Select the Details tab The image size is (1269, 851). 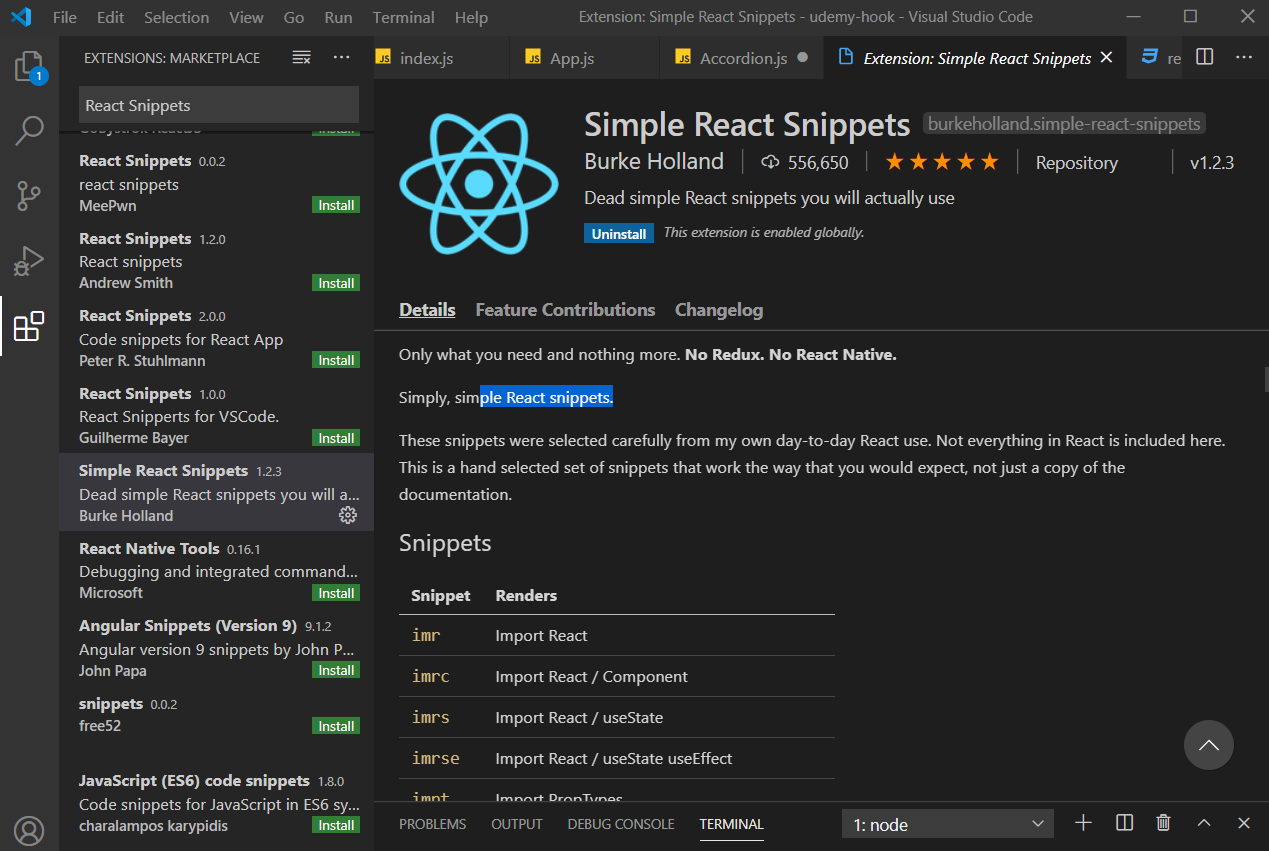tap(427, 310)
